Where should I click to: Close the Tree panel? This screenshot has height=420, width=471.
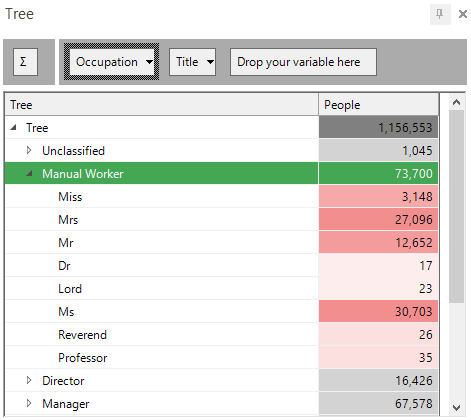click(x=463, y=14)
